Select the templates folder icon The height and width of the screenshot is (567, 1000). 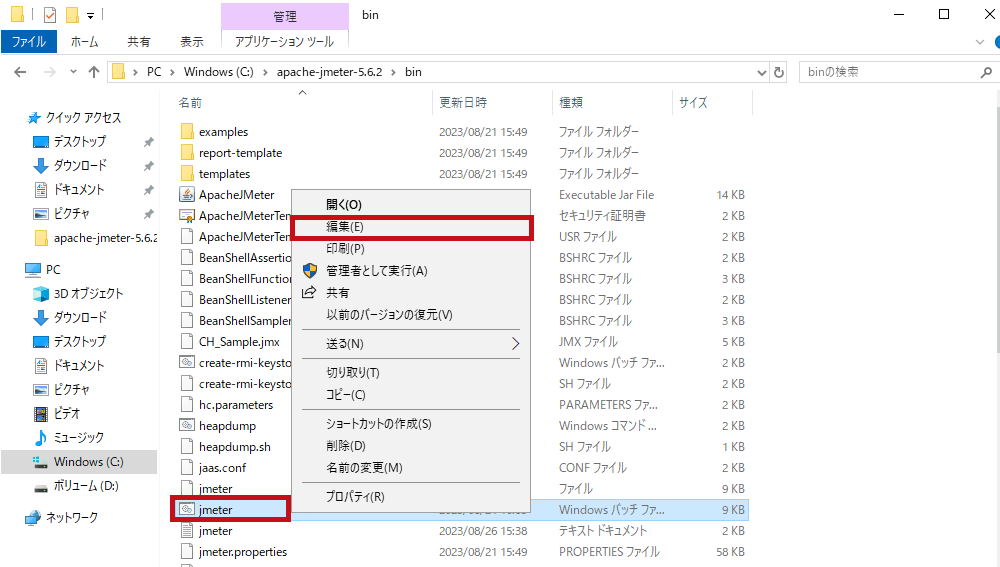click(x=187, y=174)
